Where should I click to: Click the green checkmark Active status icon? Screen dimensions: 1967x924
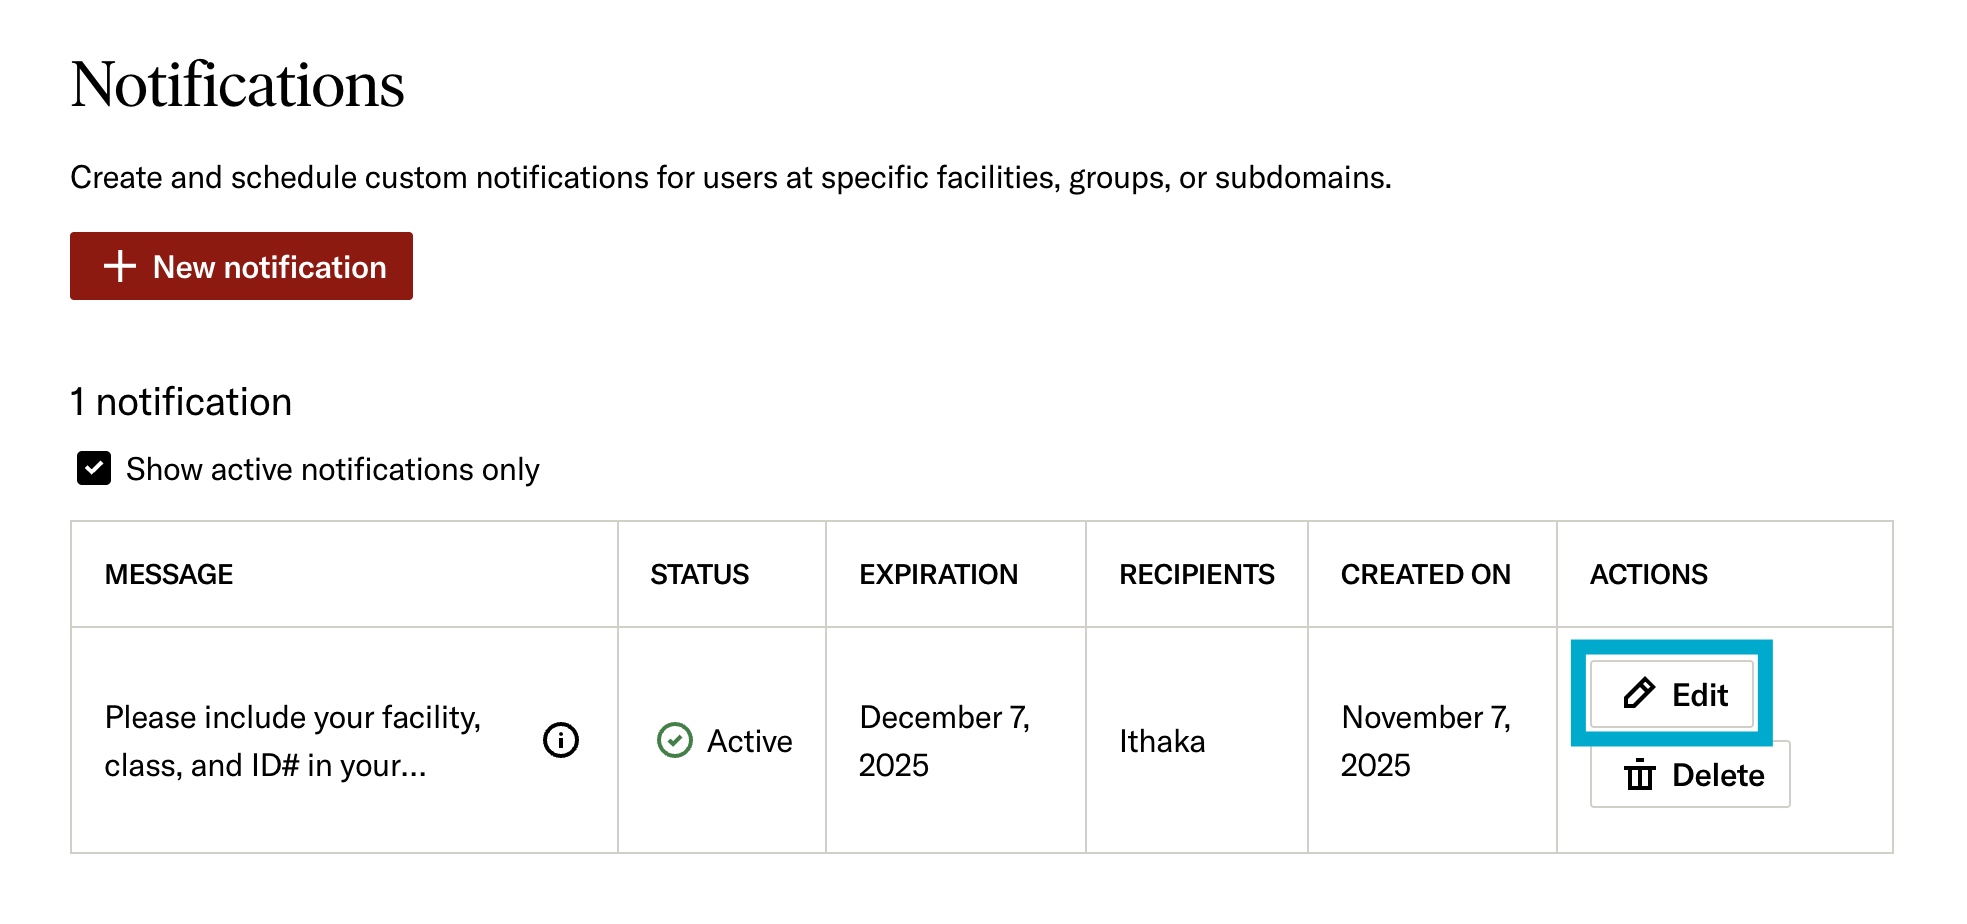[x=674, y=741]
